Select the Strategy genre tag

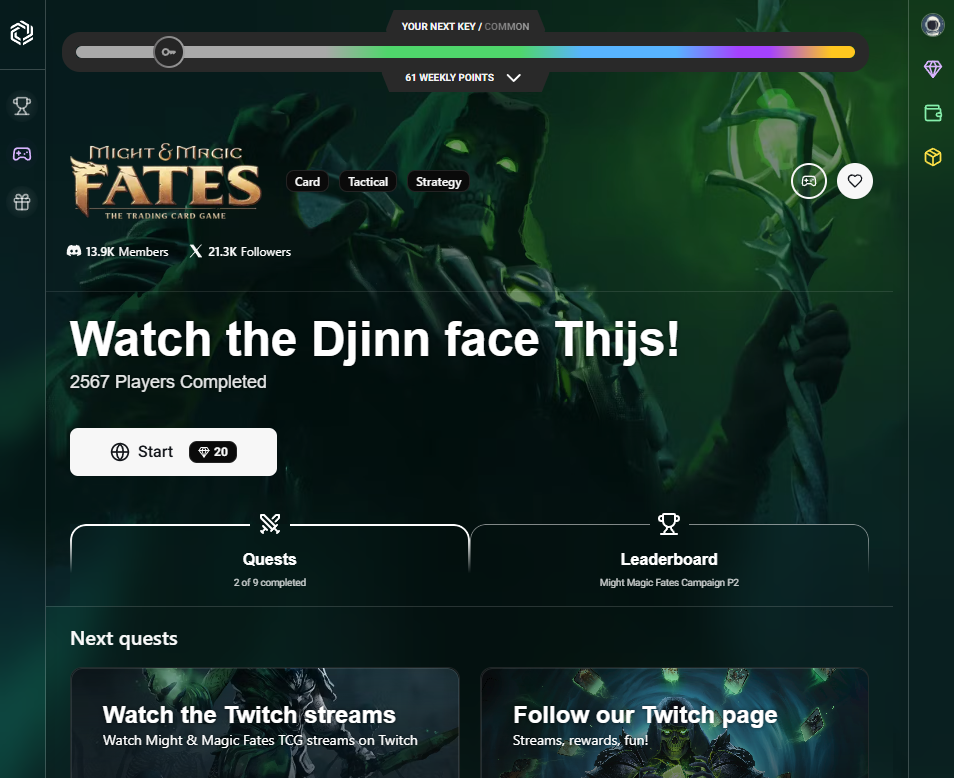[x=438, y=182]
